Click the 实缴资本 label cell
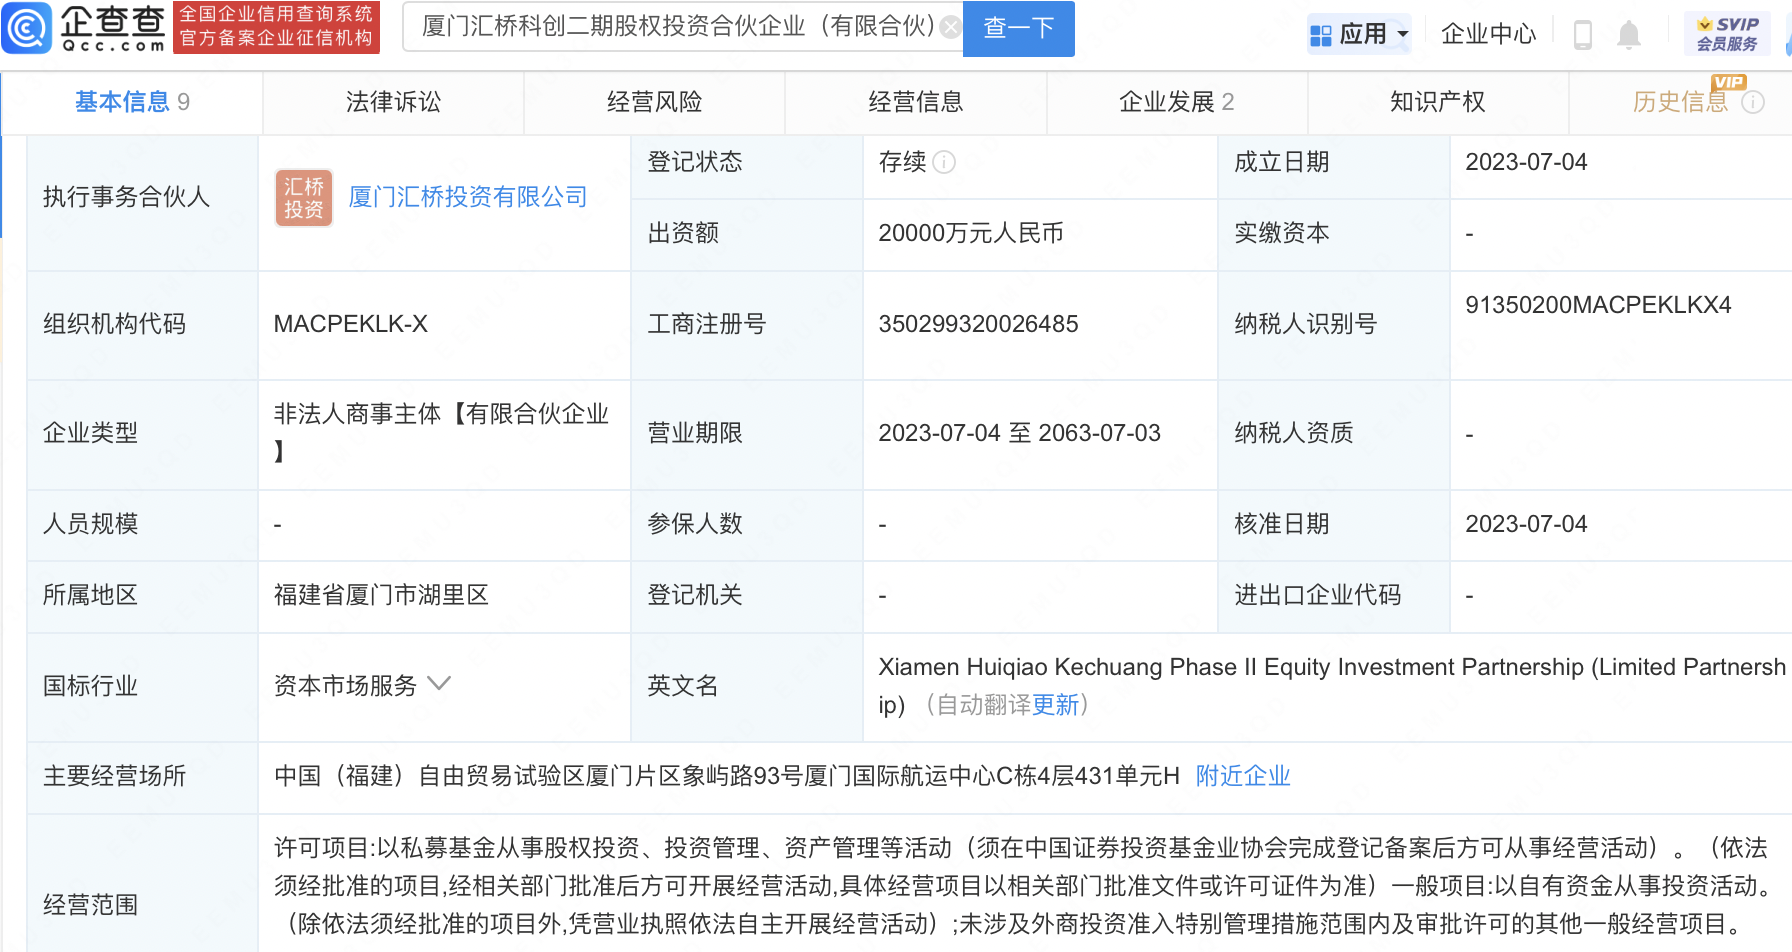The width and height of the screenshot is (1792, 952). click(1334, 235)
